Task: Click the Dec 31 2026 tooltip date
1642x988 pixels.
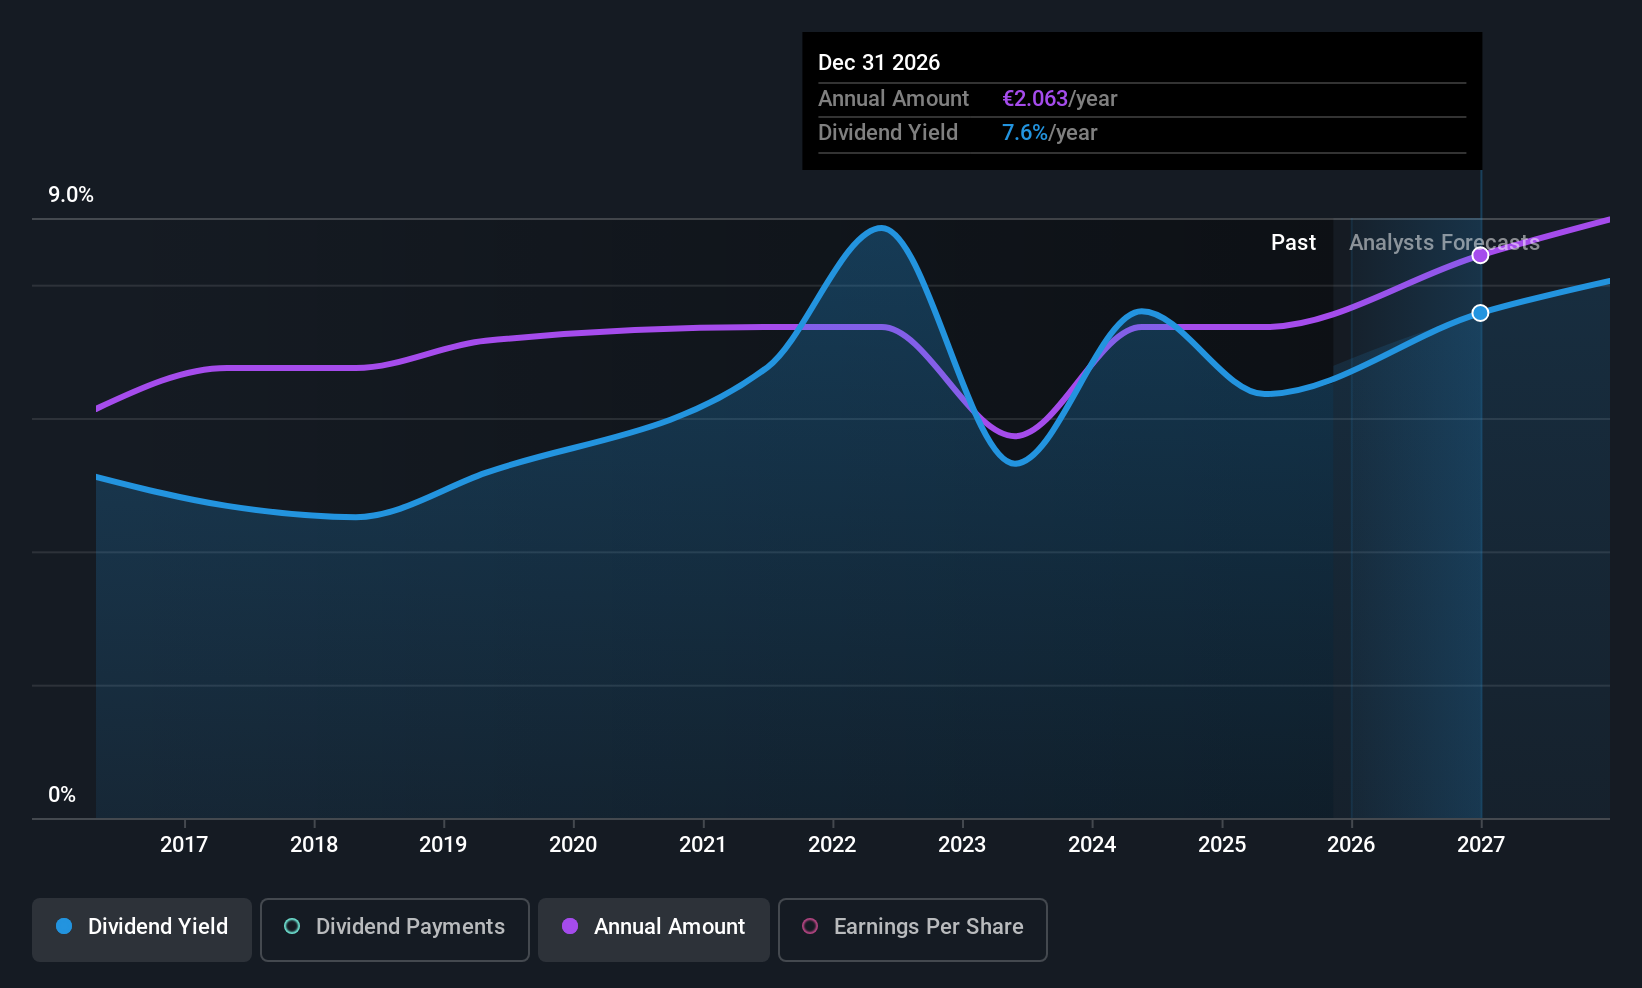Action: coord(879,63)
